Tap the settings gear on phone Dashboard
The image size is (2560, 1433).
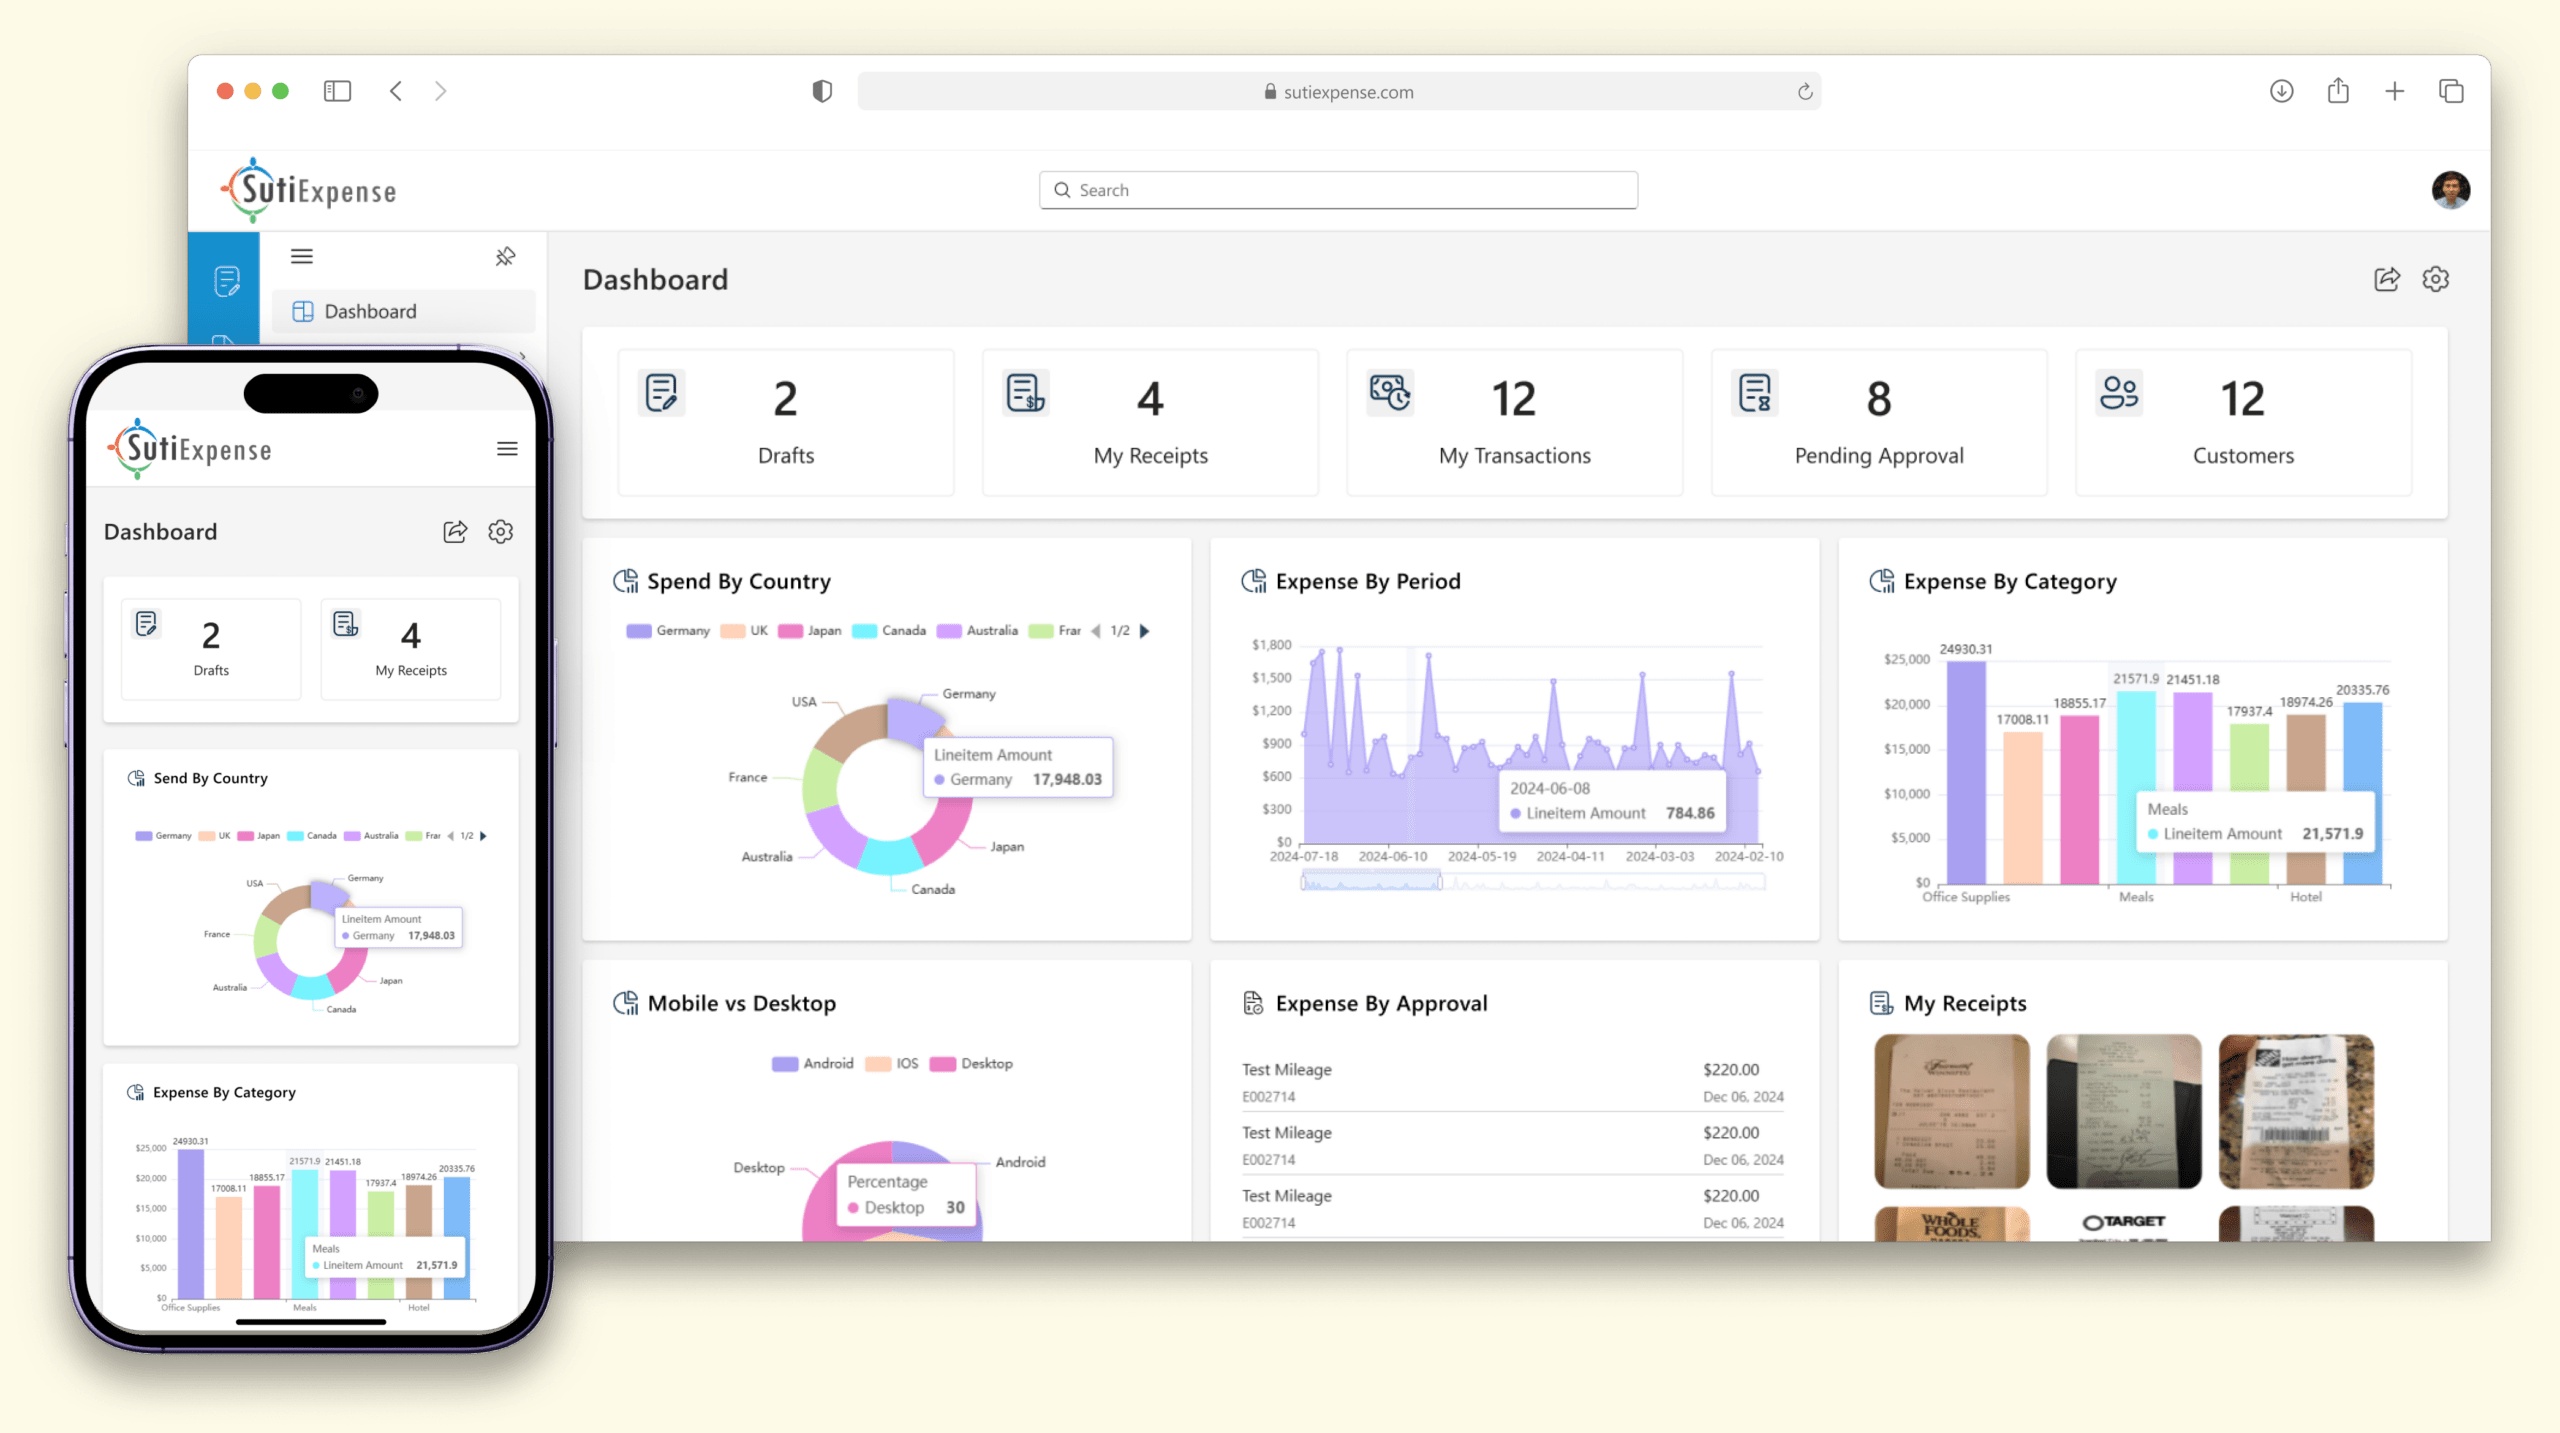[501, 532]
